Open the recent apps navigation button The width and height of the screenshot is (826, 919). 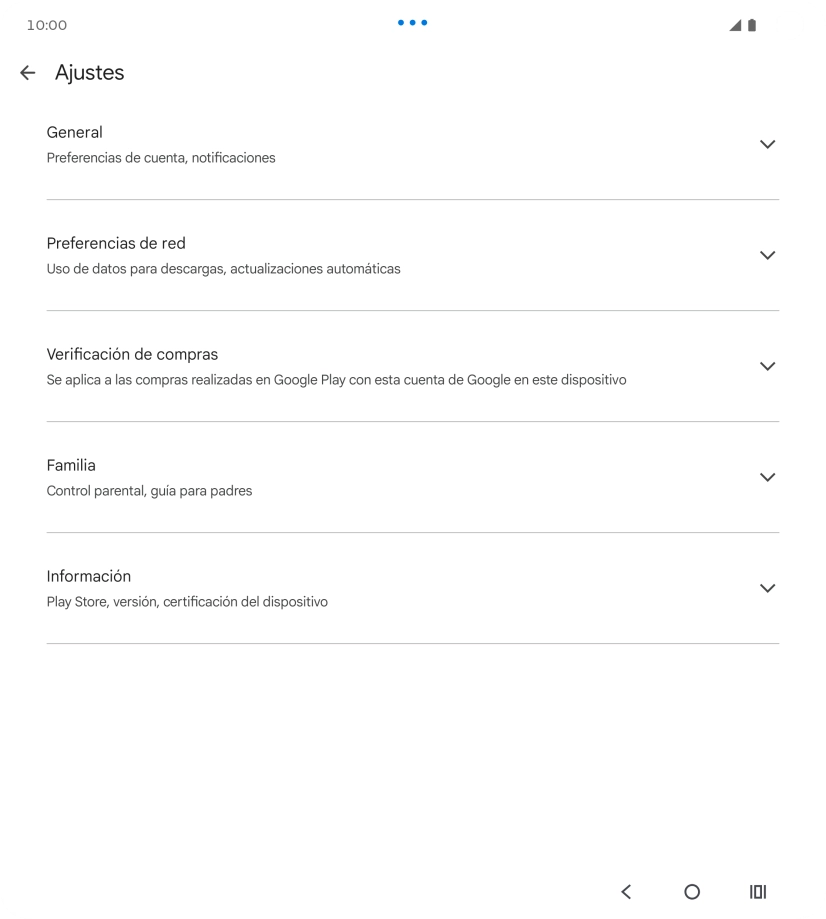click(x=757, y=891)
